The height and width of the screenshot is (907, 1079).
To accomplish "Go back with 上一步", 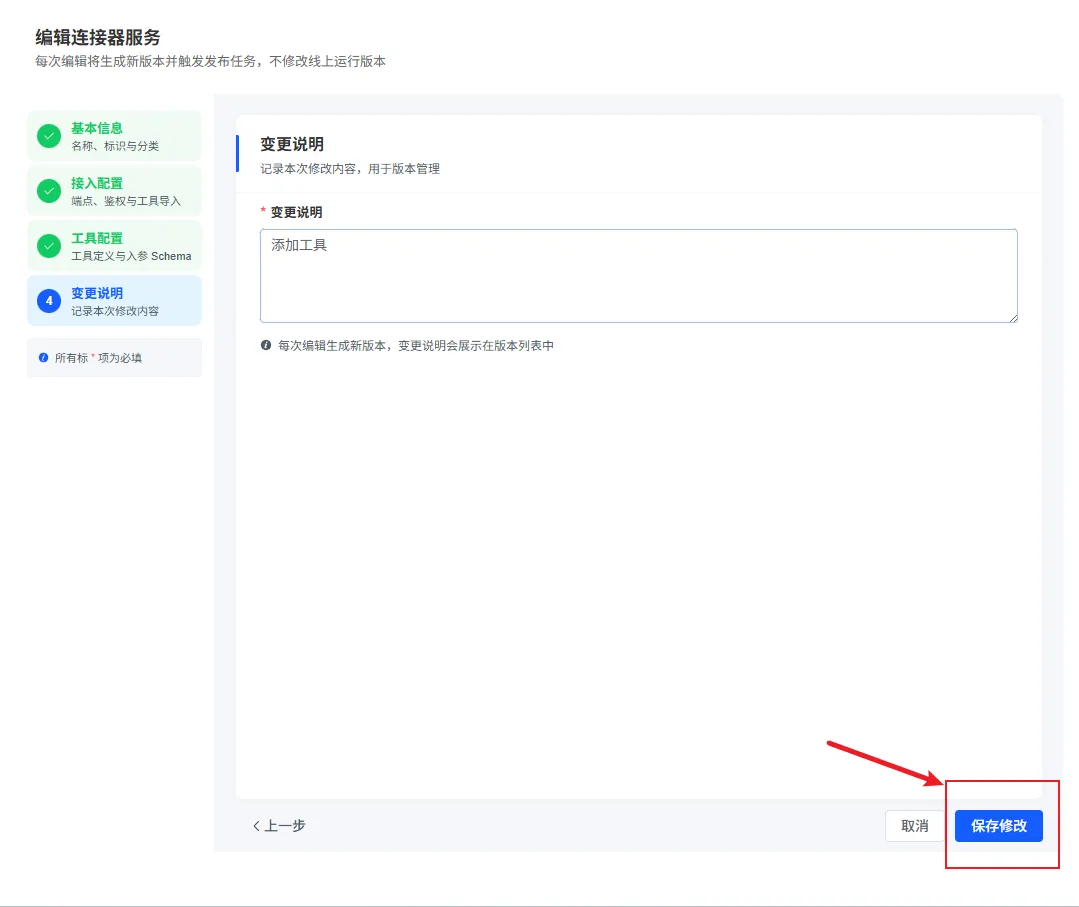I will point(279,826).
